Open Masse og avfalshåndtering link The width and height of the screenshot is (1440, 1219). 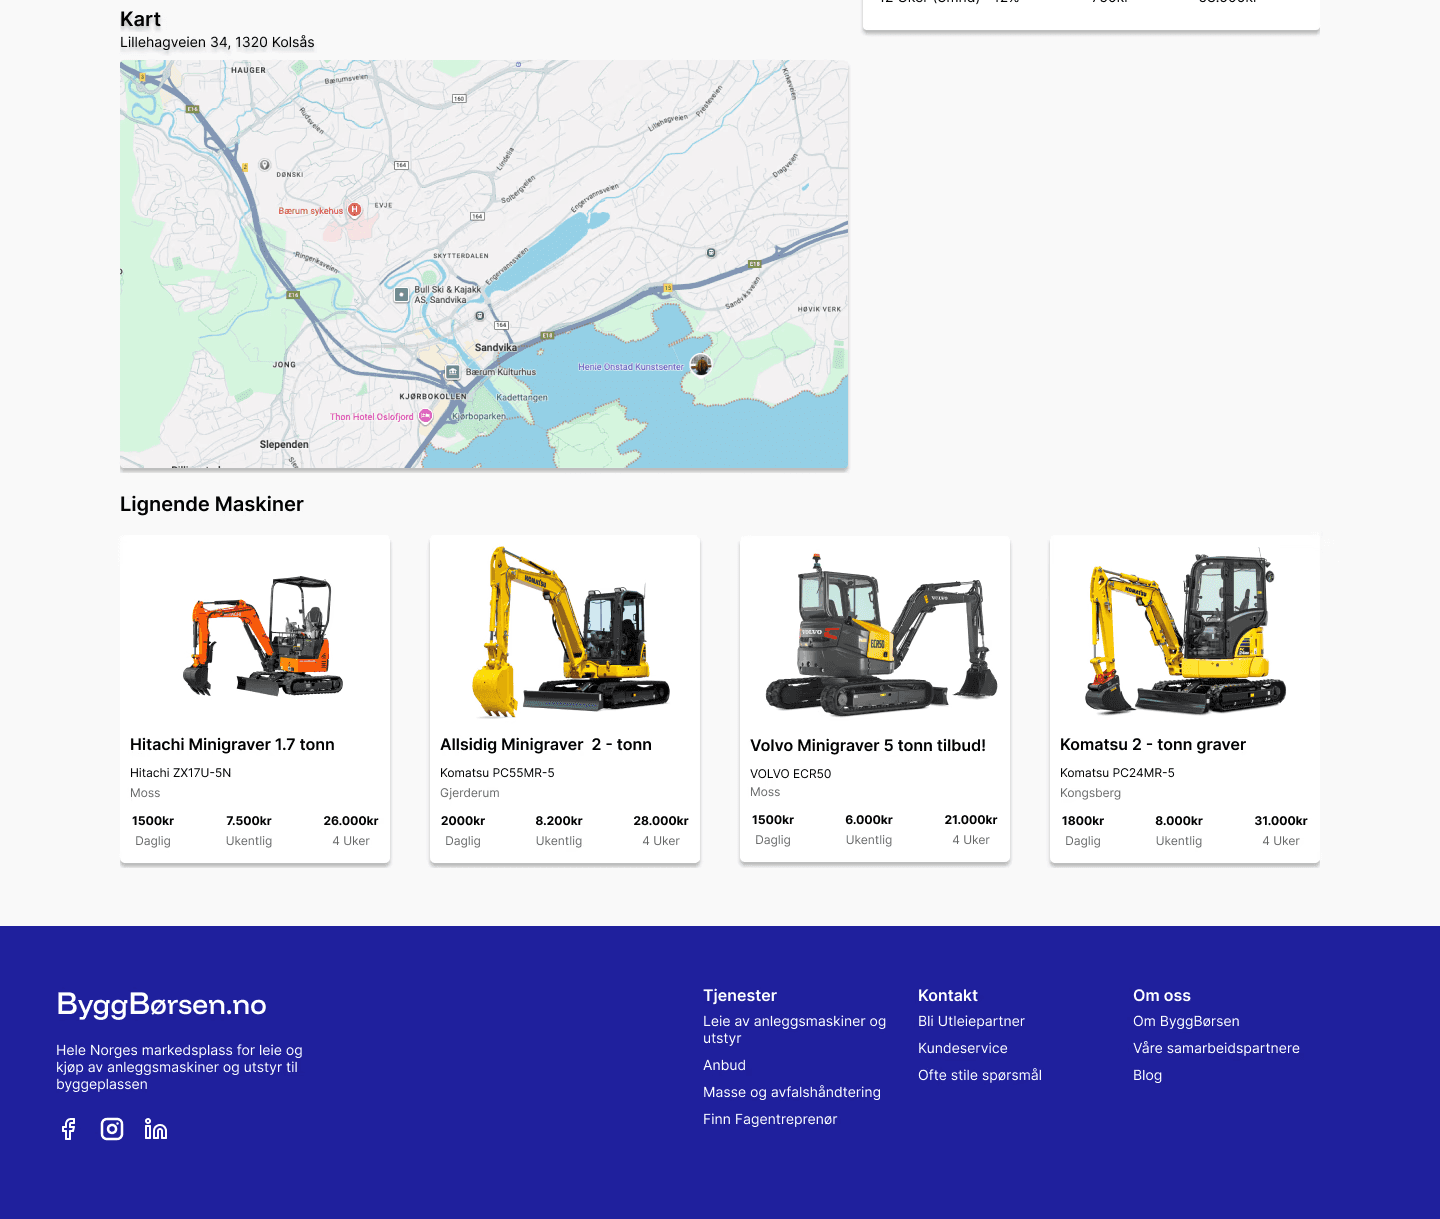pos(792,1092)
